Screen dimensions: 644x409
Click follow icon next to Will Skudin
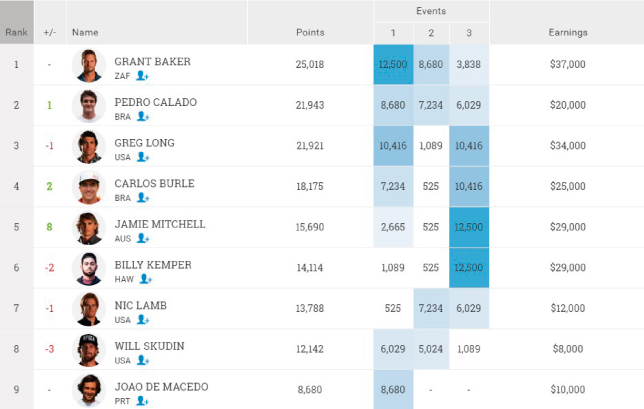143,360
